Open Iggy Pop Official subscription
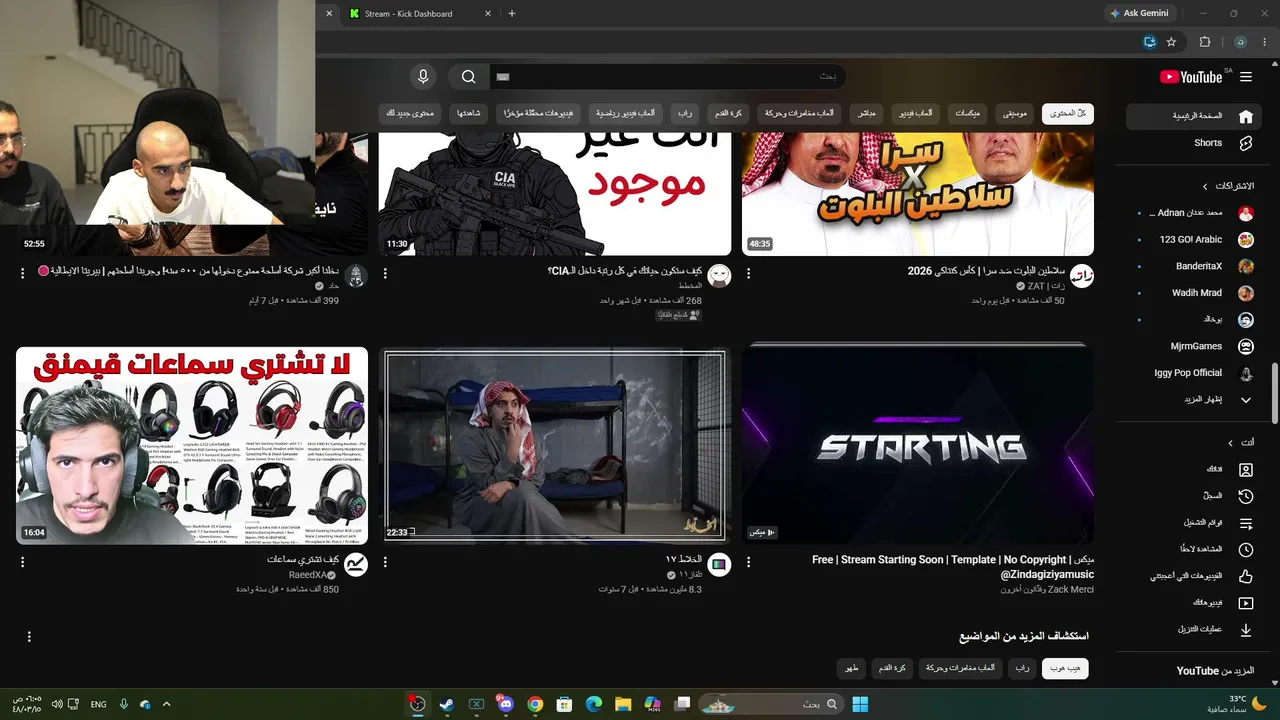Image resolution: width=1280 pixels, height=720 pixels. pos(1192,373)
